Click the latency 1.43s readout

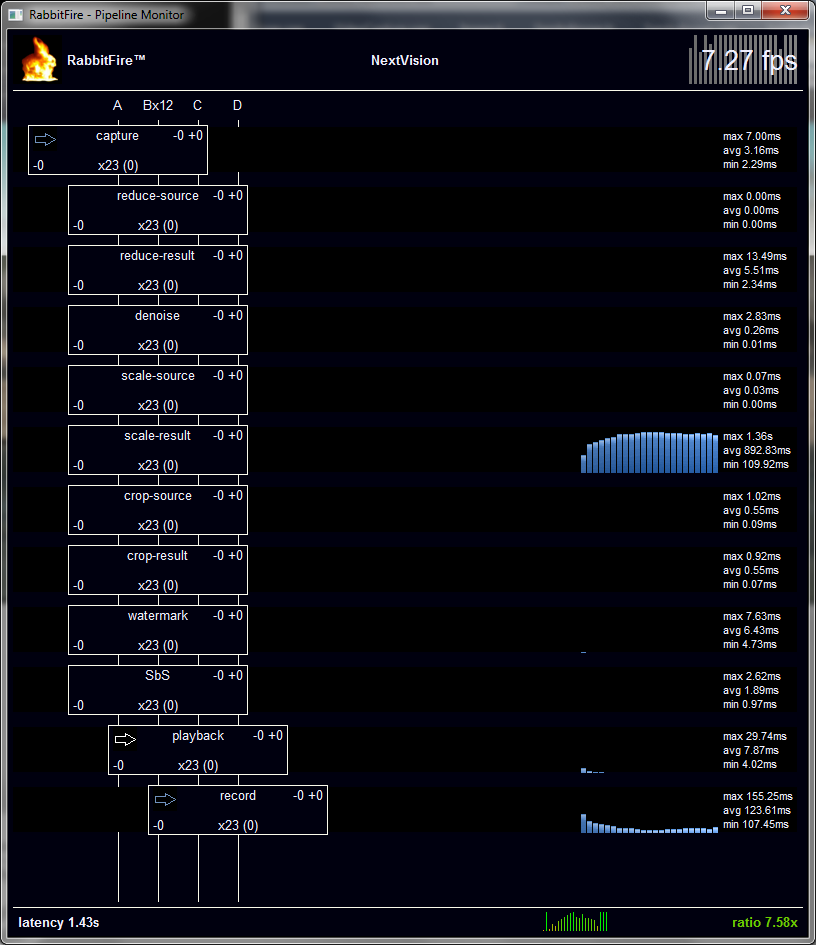[x=59, y=922]
